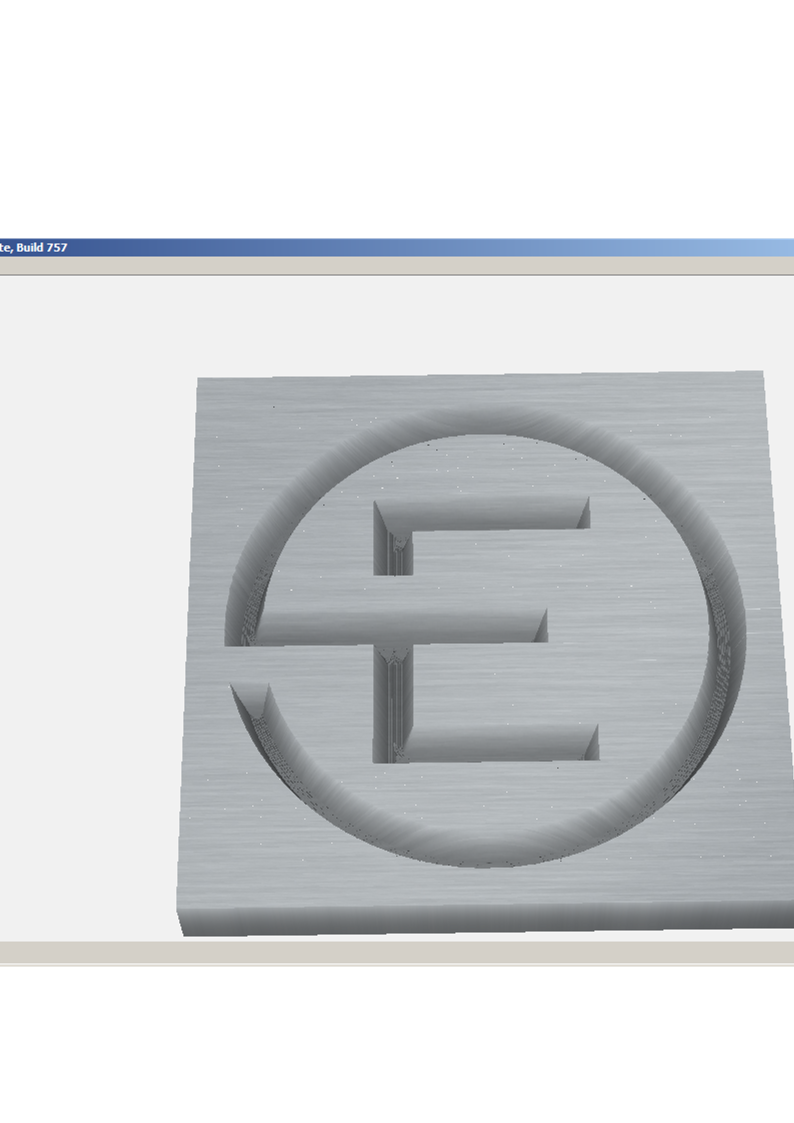Click the top-left corner of the block

click(200, 381)
